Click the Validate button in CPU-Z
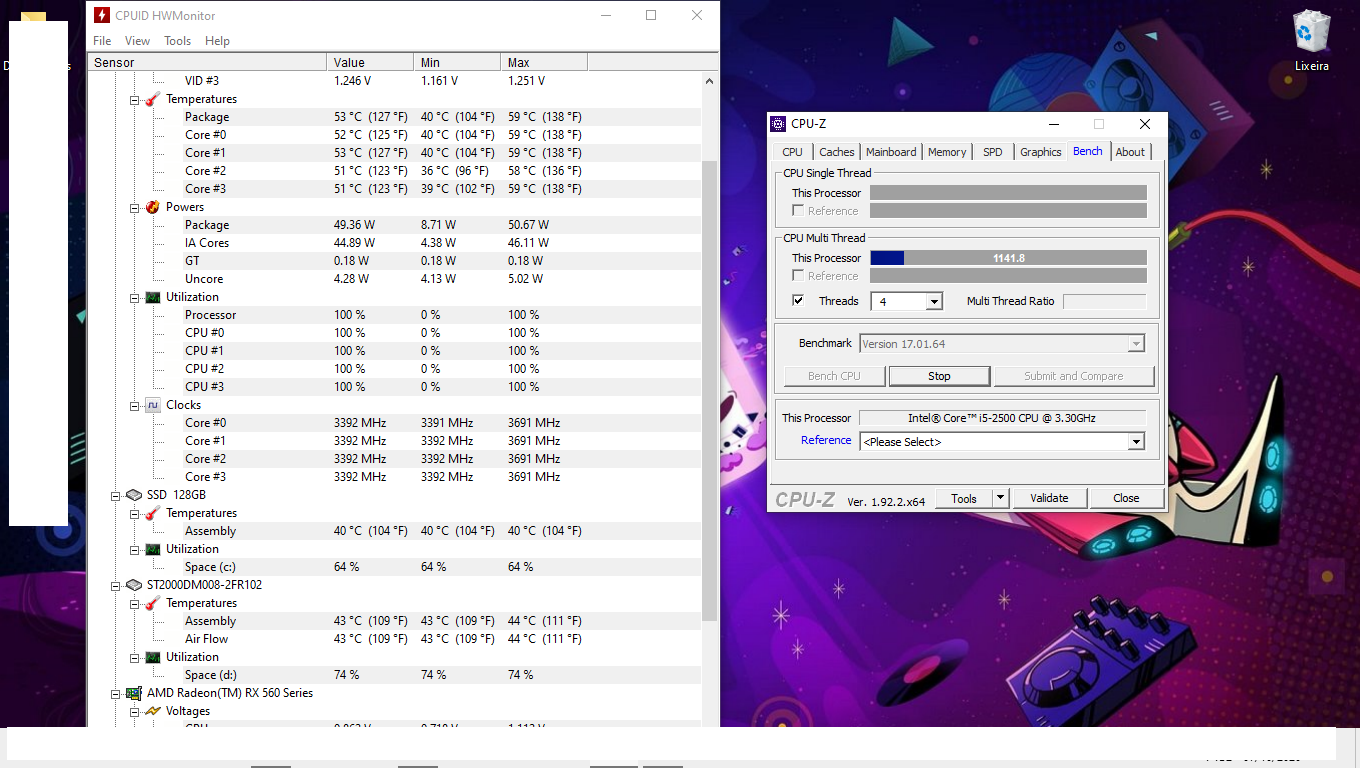The width and height of the screenshot is (1360, 768). point(1049,498)
